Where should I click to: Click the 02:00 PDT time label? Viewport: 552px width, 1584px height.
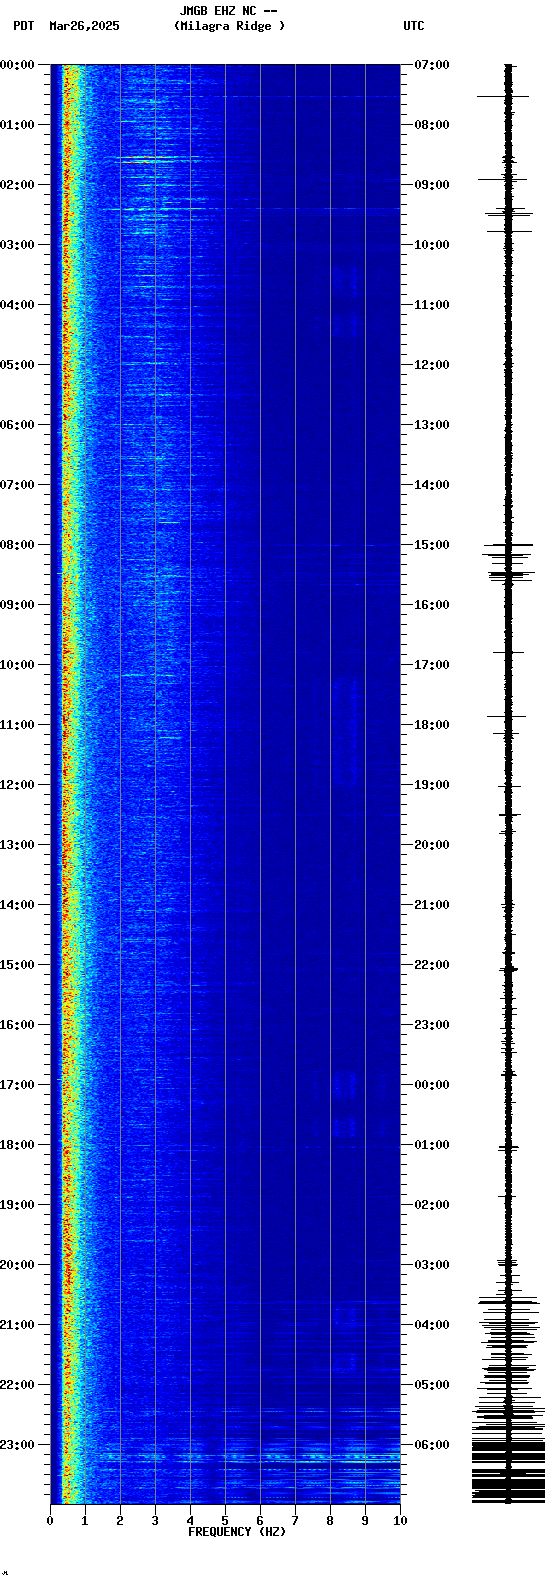coord(17,185)
